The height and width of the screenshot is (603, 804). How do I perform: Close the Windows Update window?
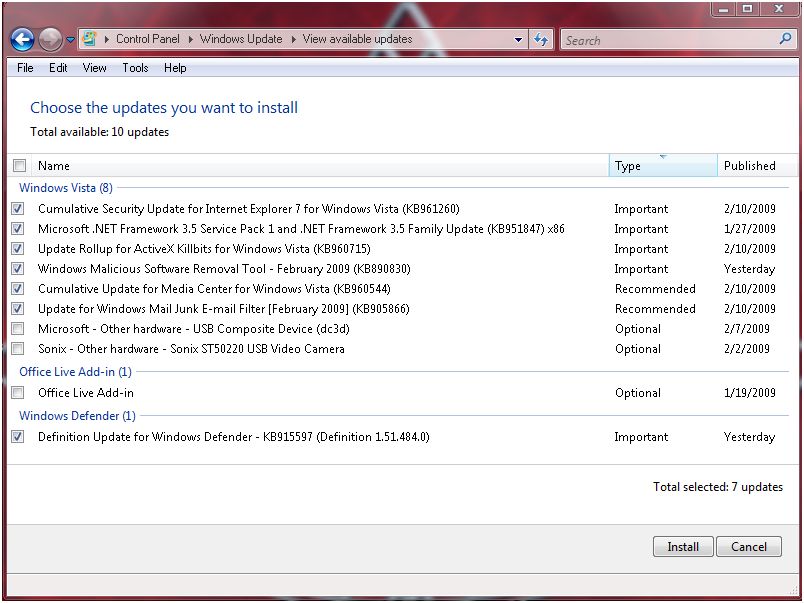[779, 9]
